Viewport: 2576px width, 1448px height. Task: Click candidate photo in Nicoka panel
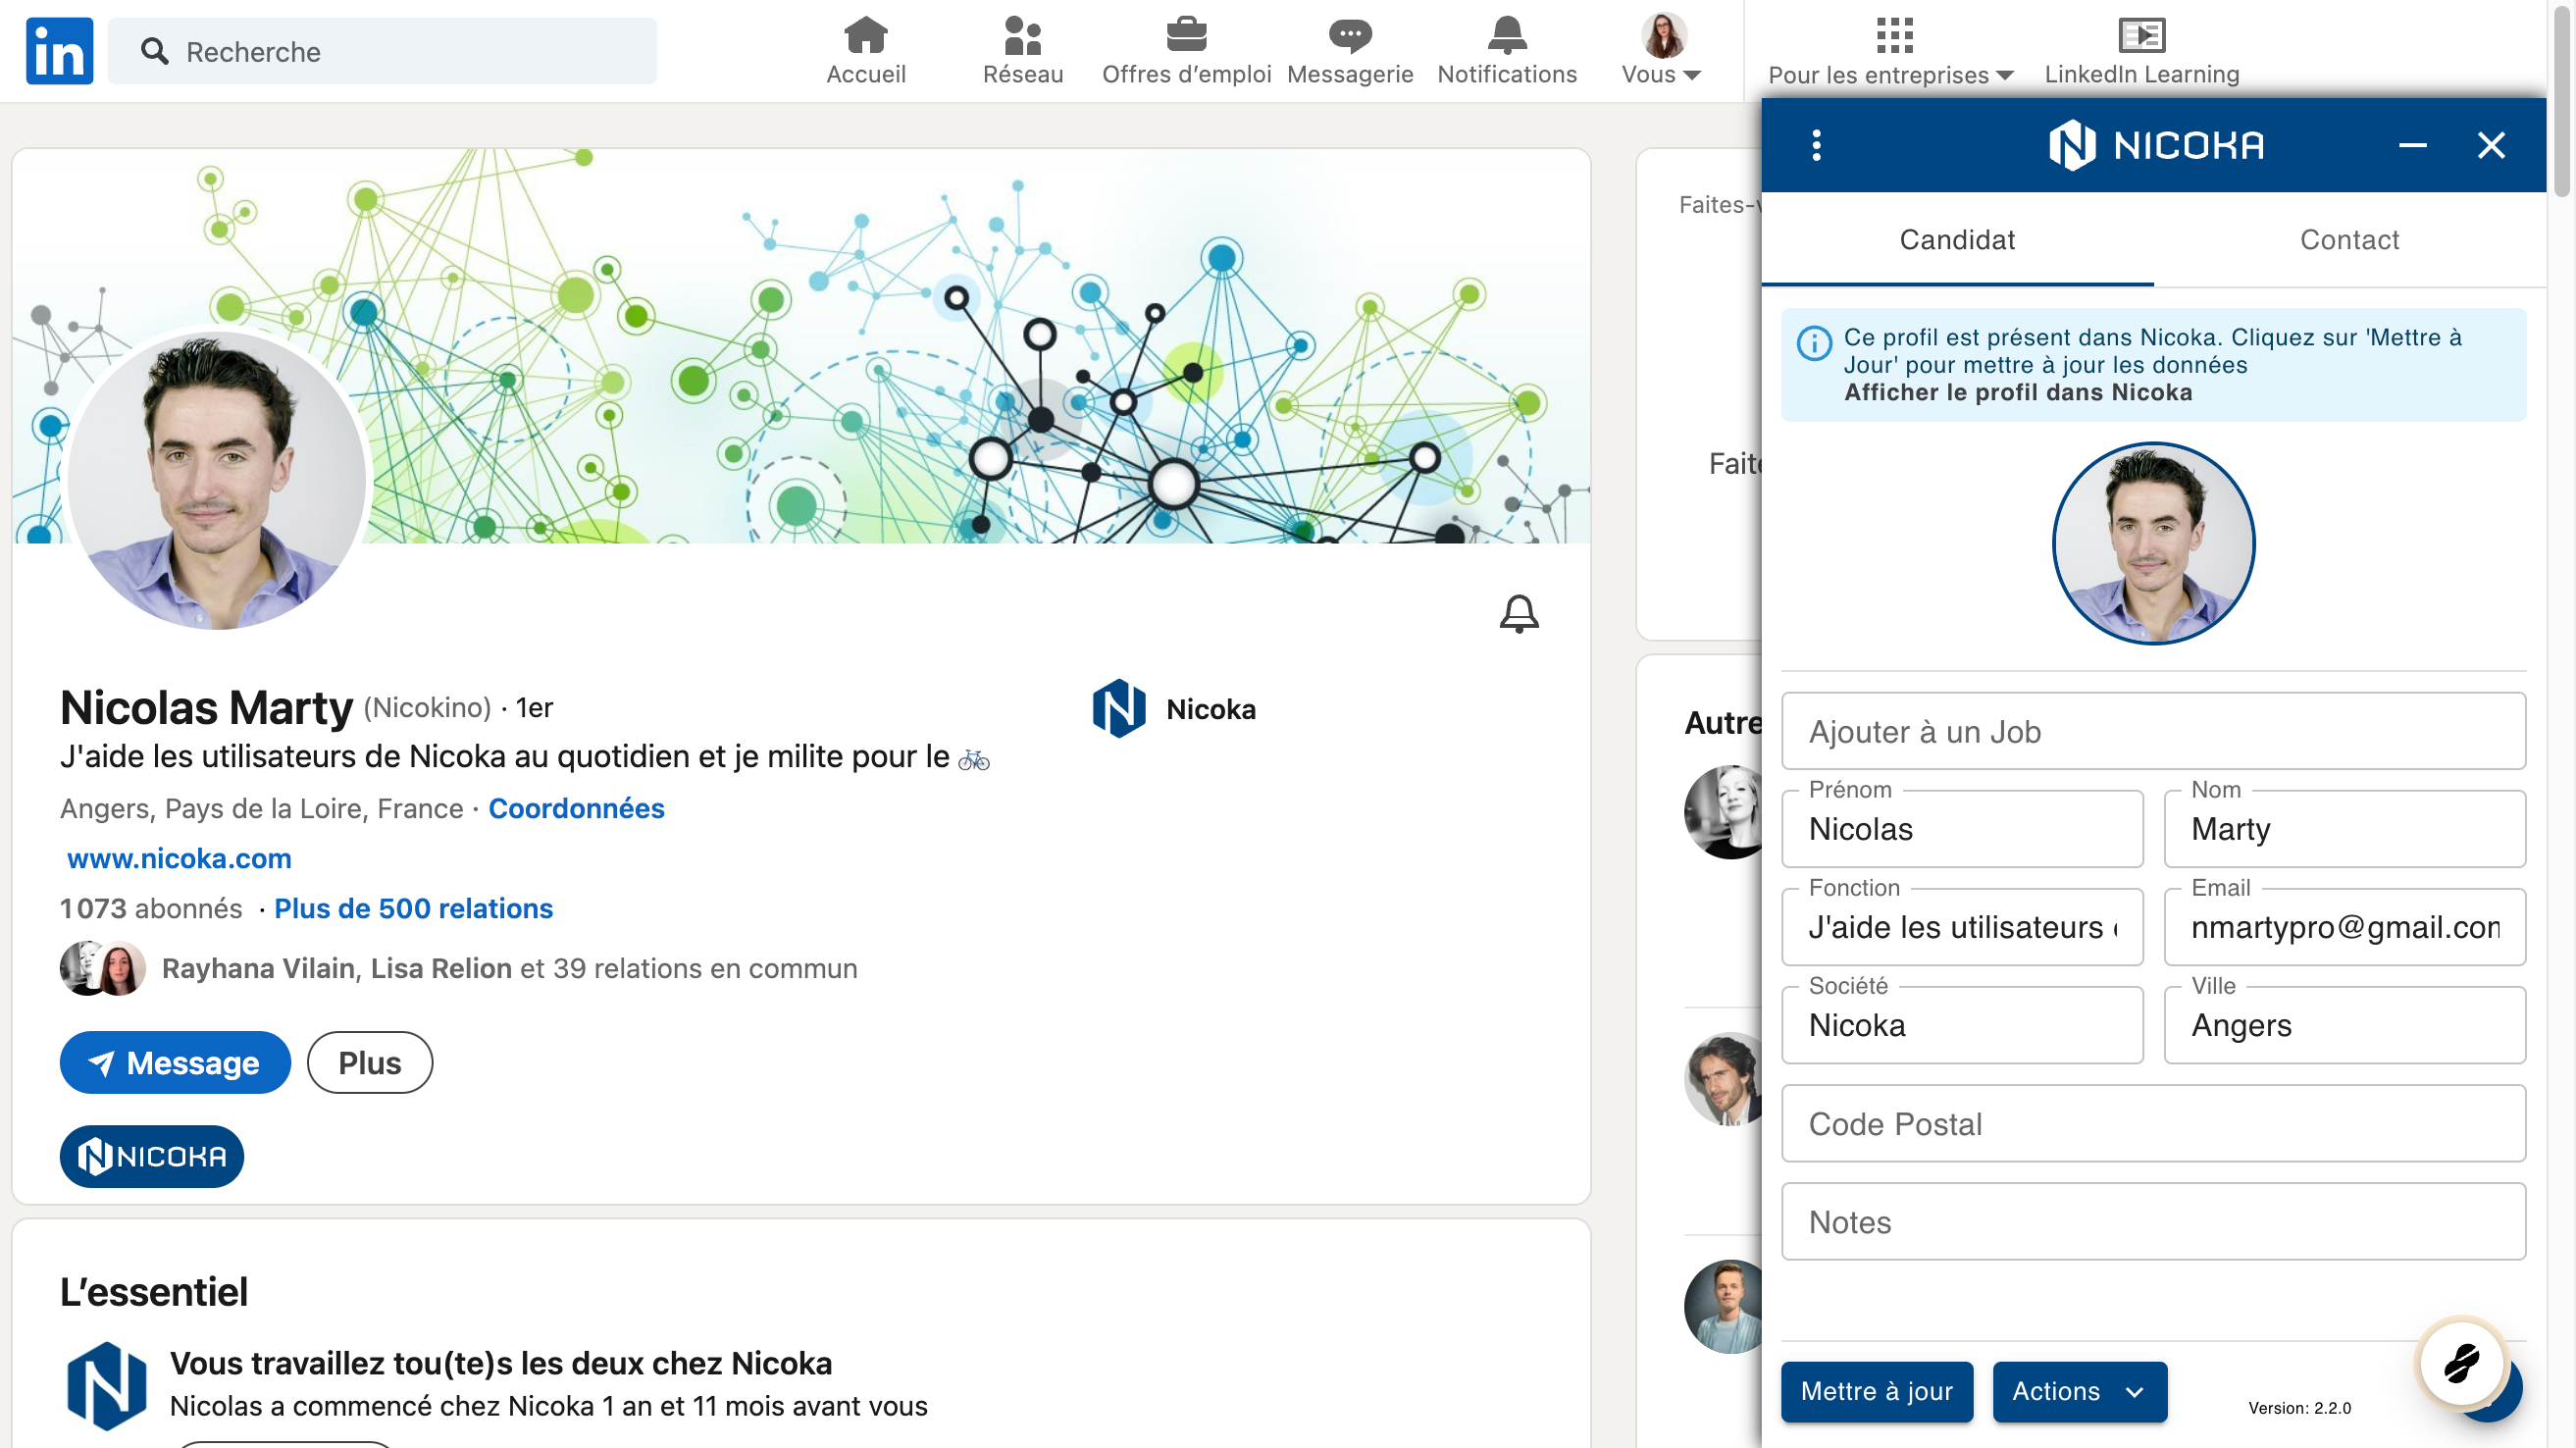coord(2153,543)
